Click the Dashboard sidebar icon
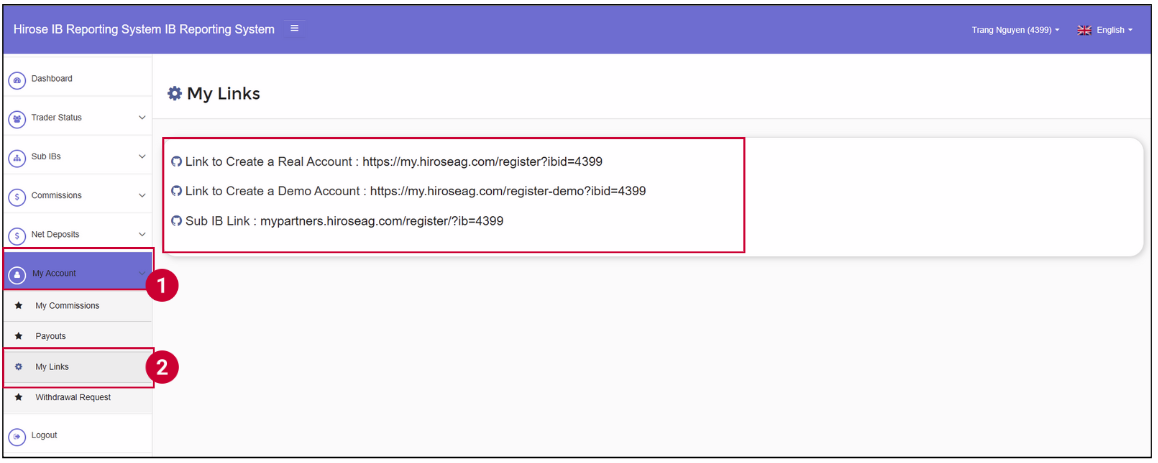The height and width of the screenshot is (463, 1158). coord(17,80)
